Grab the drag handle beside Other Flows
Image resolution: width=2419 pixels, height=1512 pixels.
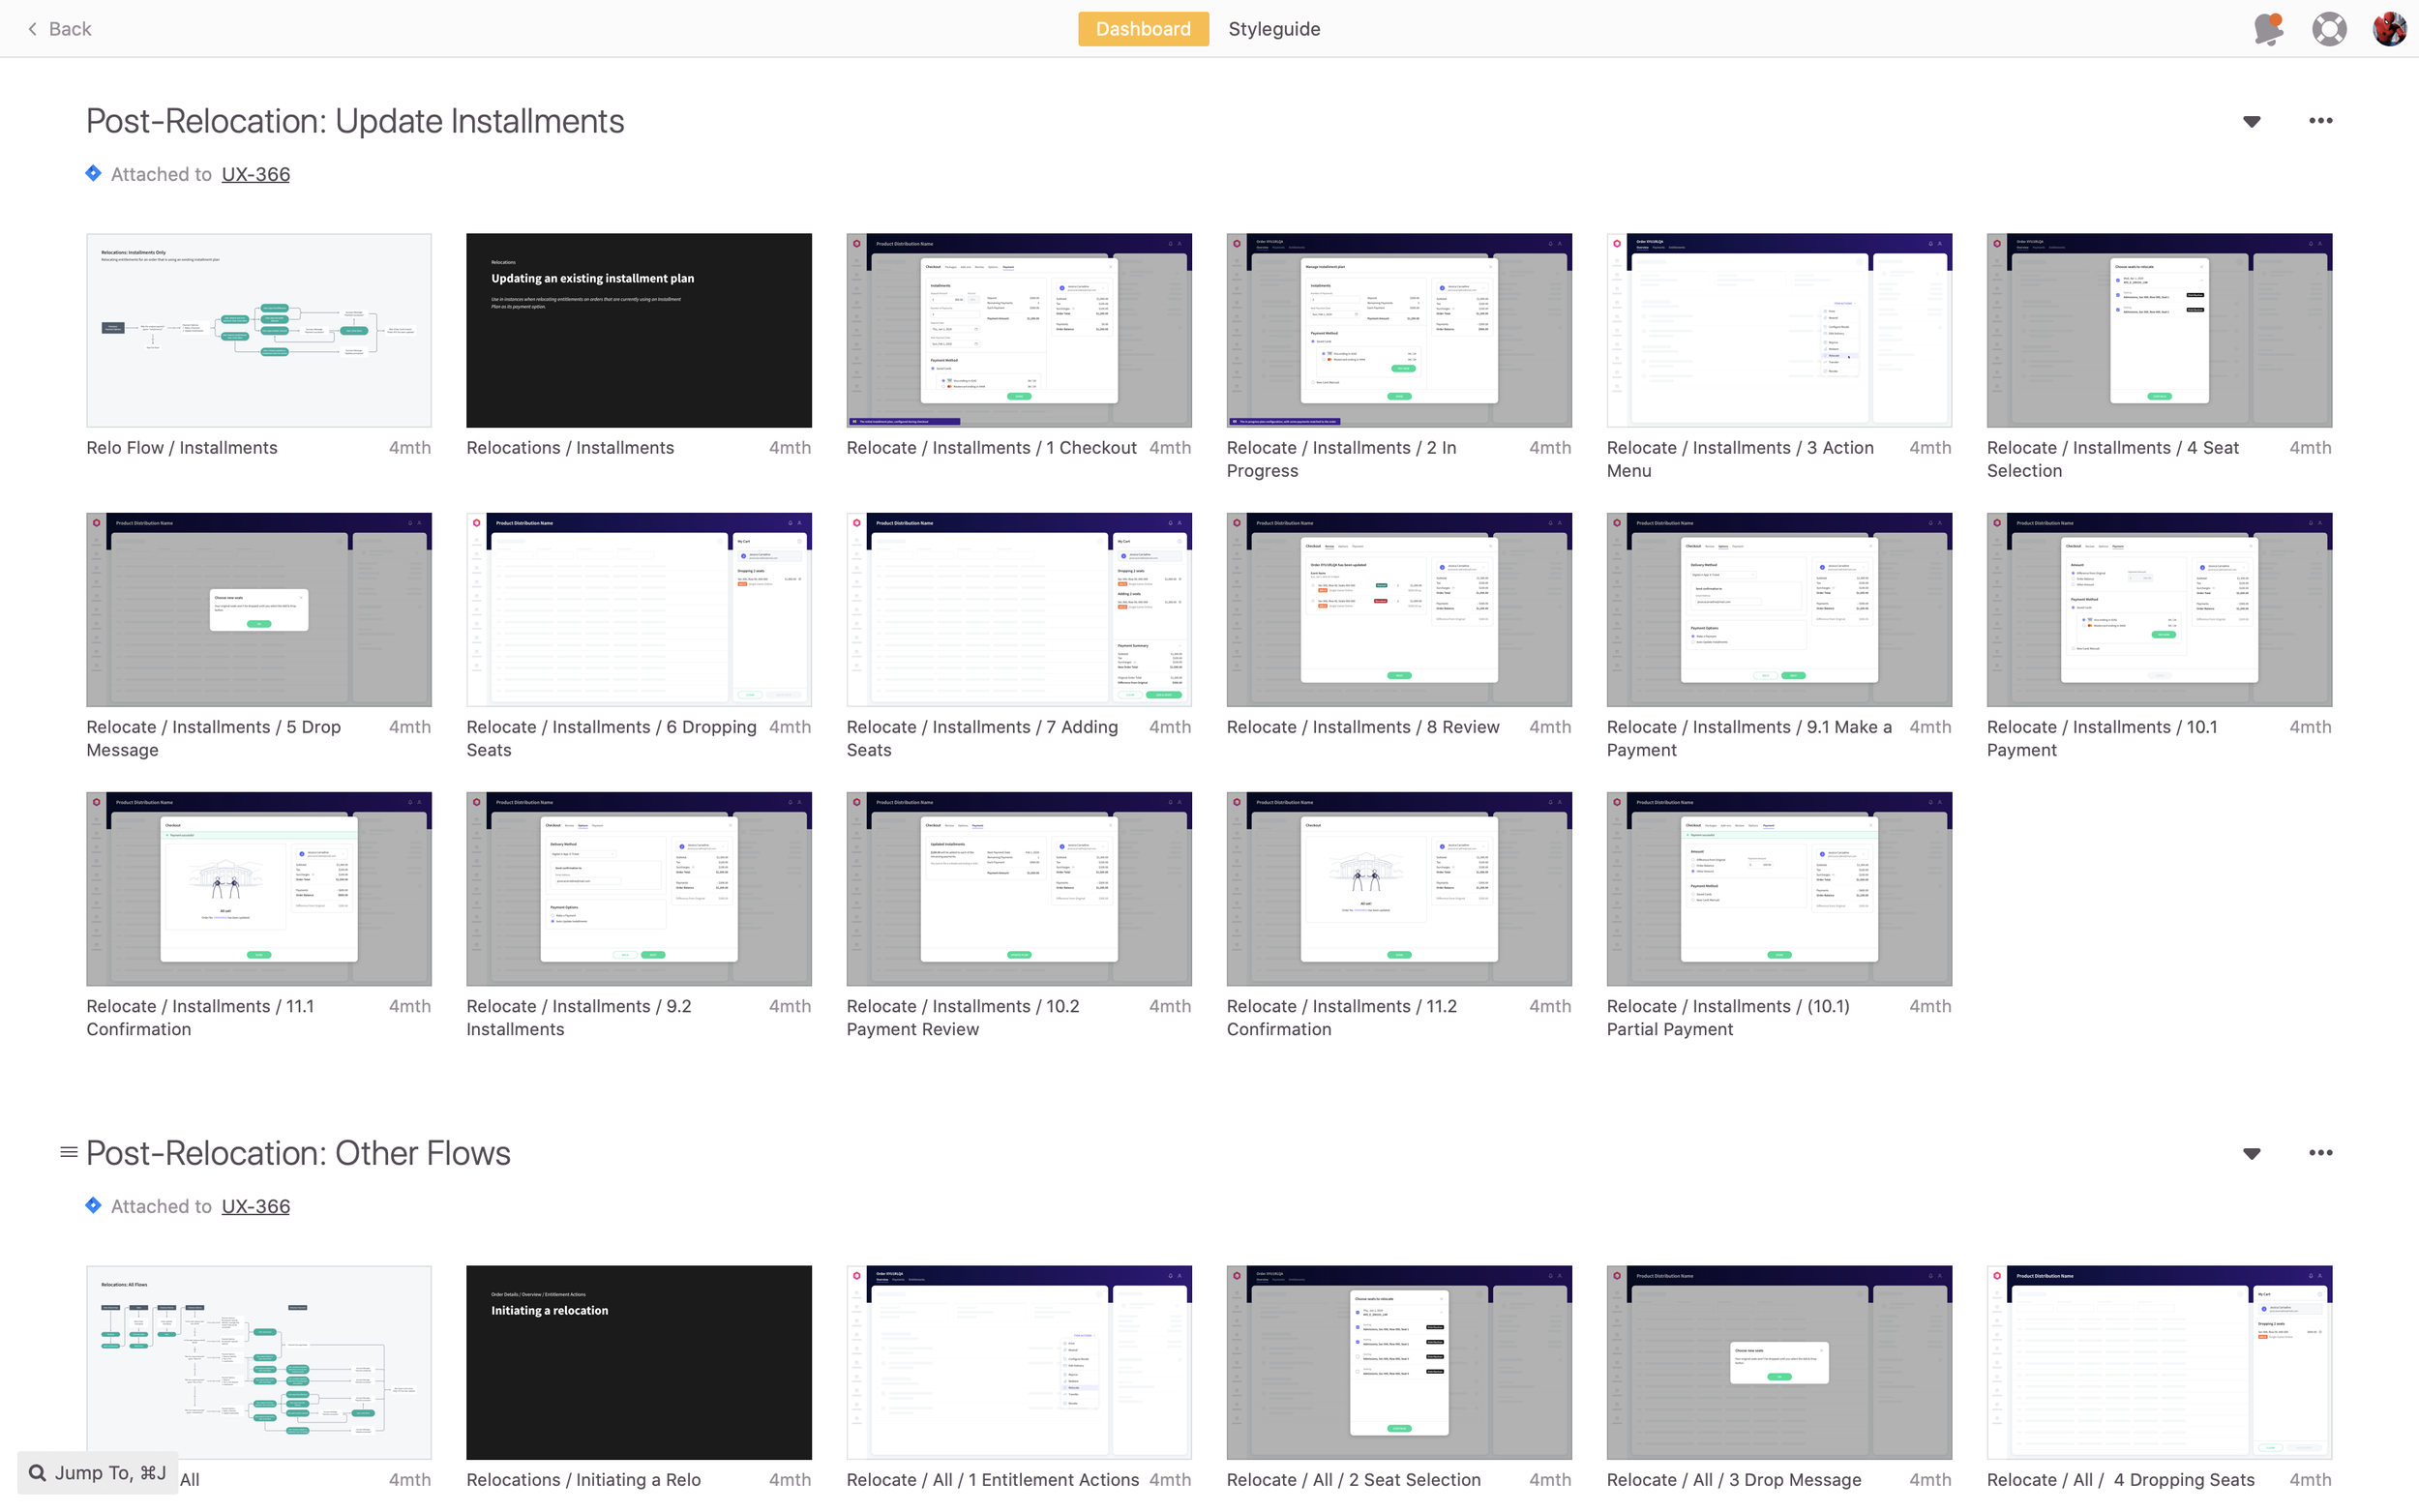pyautogui.click(x=69, y=1152)
